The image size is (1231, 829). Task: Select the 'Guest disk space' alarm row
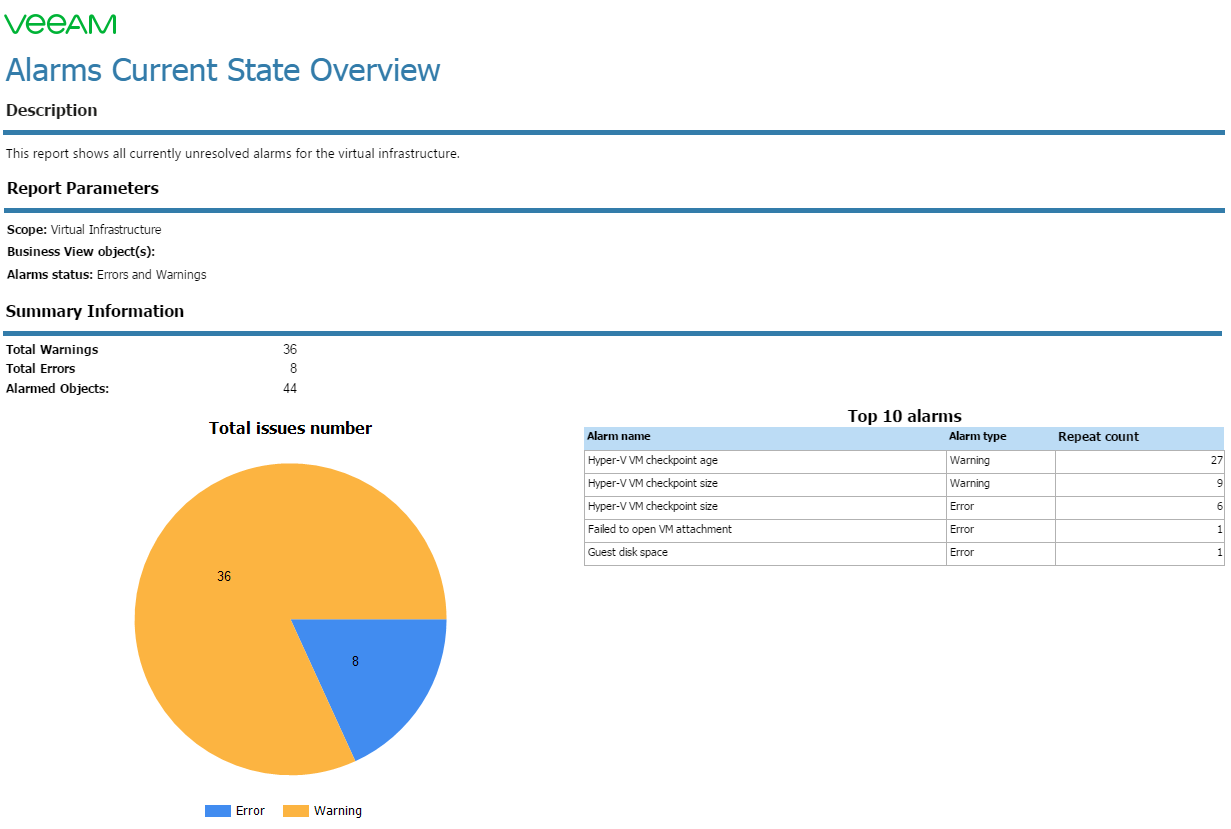click(904, 553)
